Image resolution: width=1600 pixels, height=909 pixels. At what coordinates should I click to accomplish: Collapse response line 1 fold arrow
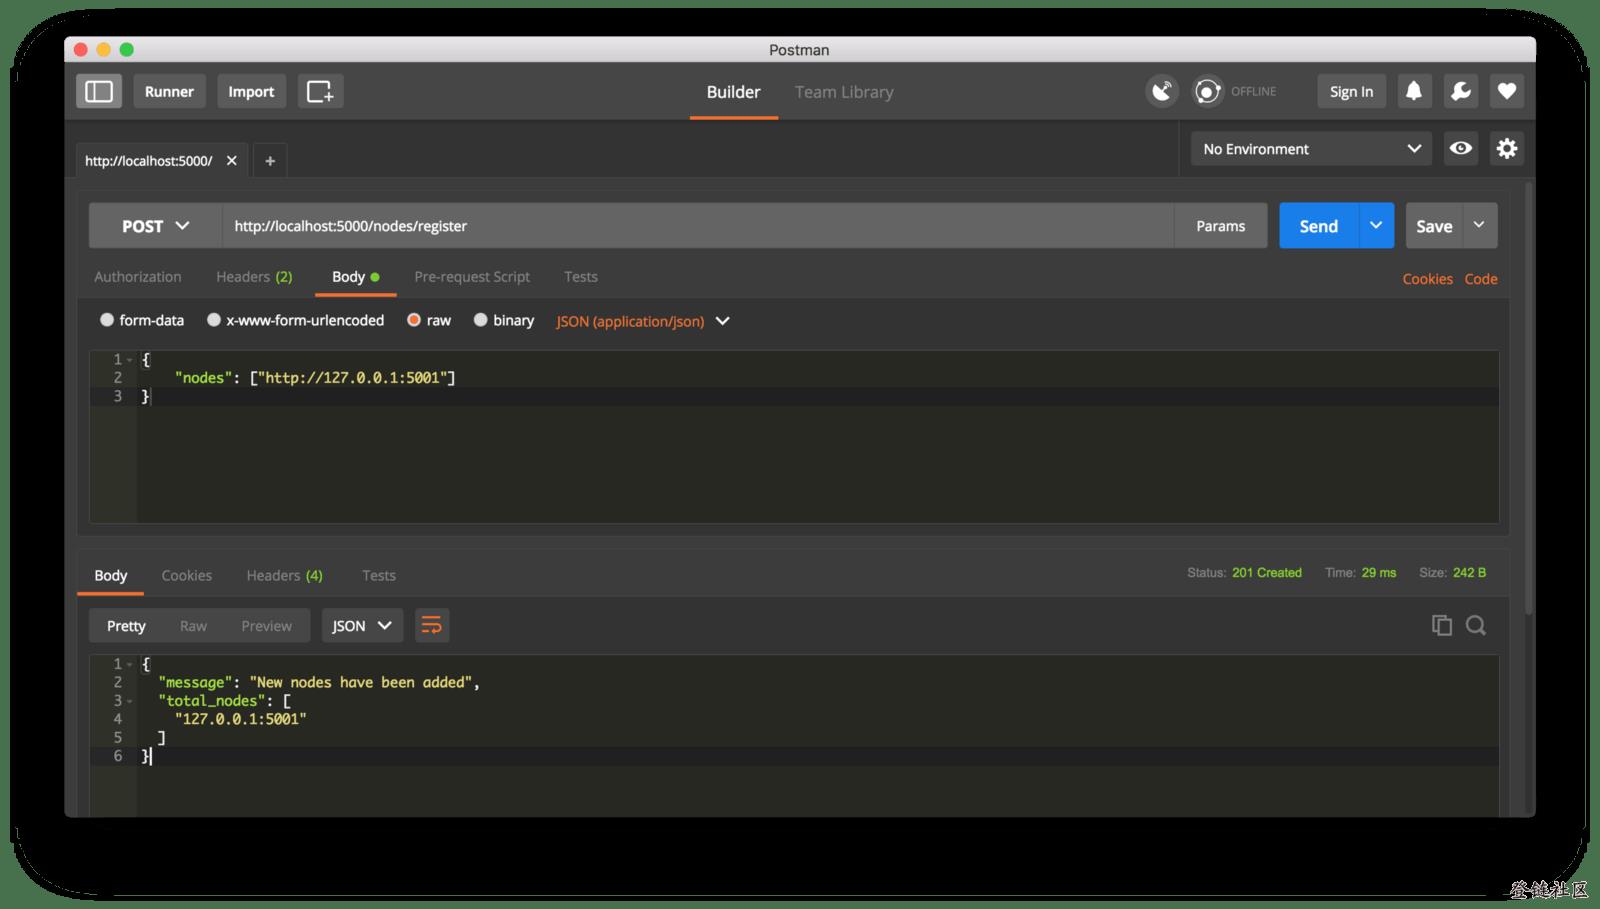point(130,664)
